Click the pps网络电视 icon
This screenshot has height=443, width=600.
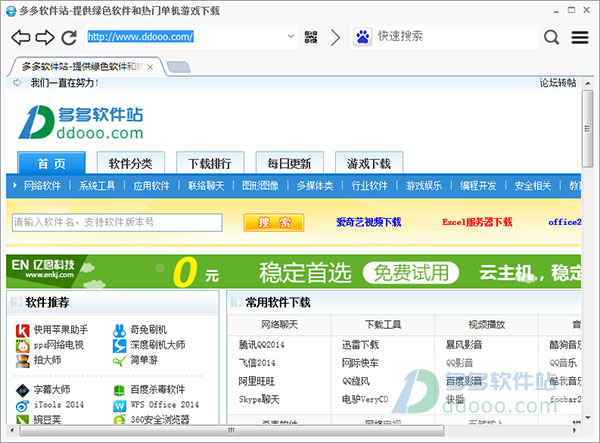pos(23,345)
